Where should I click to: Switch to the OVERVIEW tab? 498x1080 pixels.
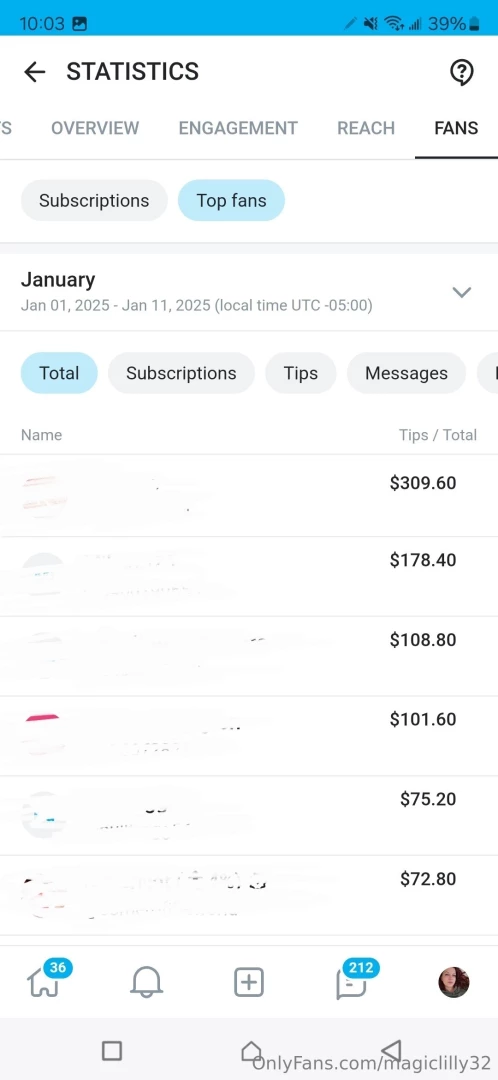(95, 128)
